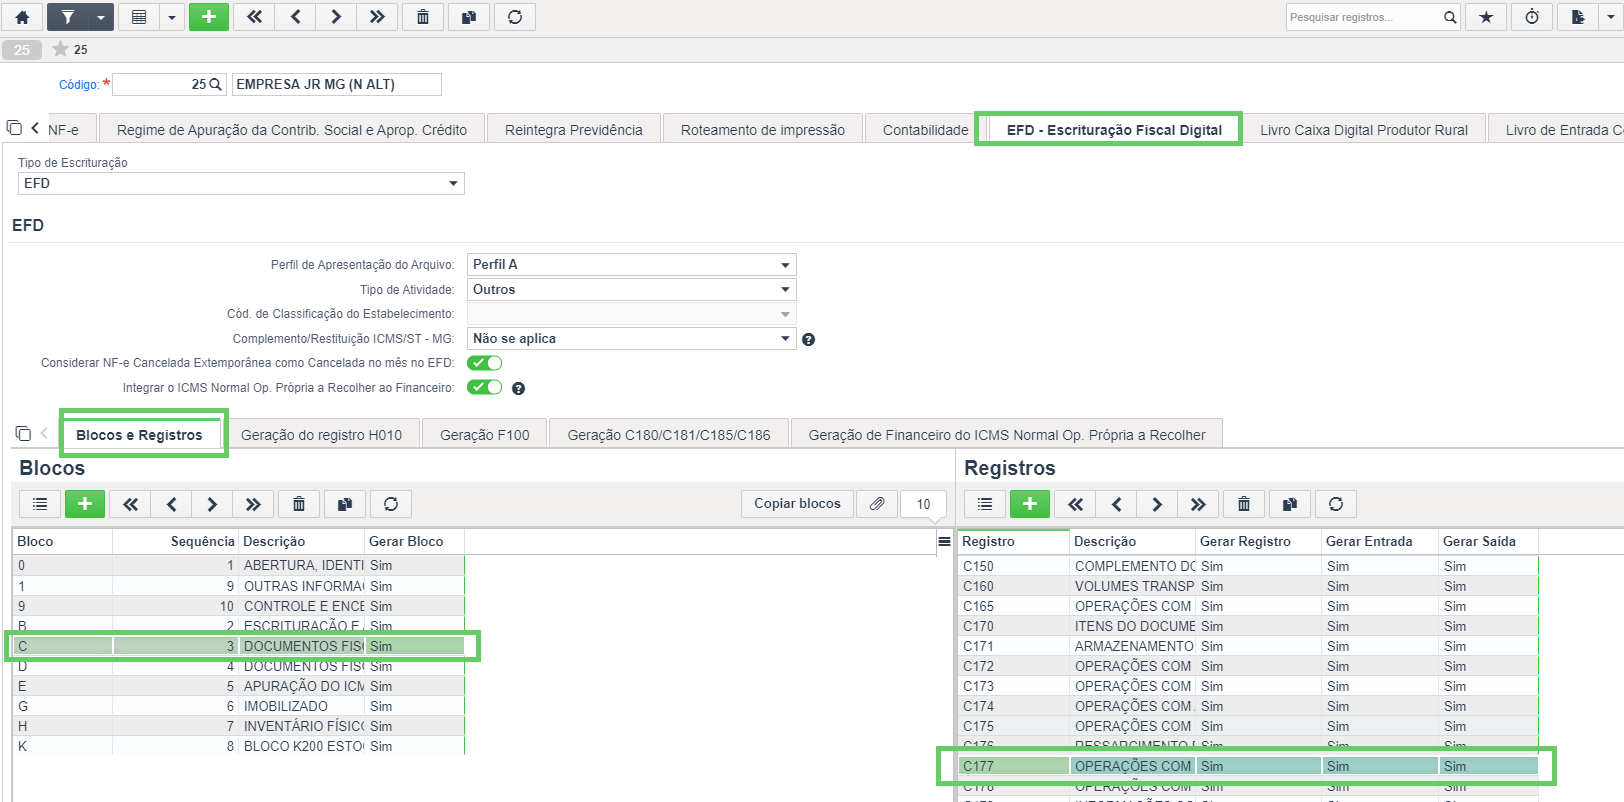
Task: Add a new entry in Registros toolbar
Action: click(1030, 504)
